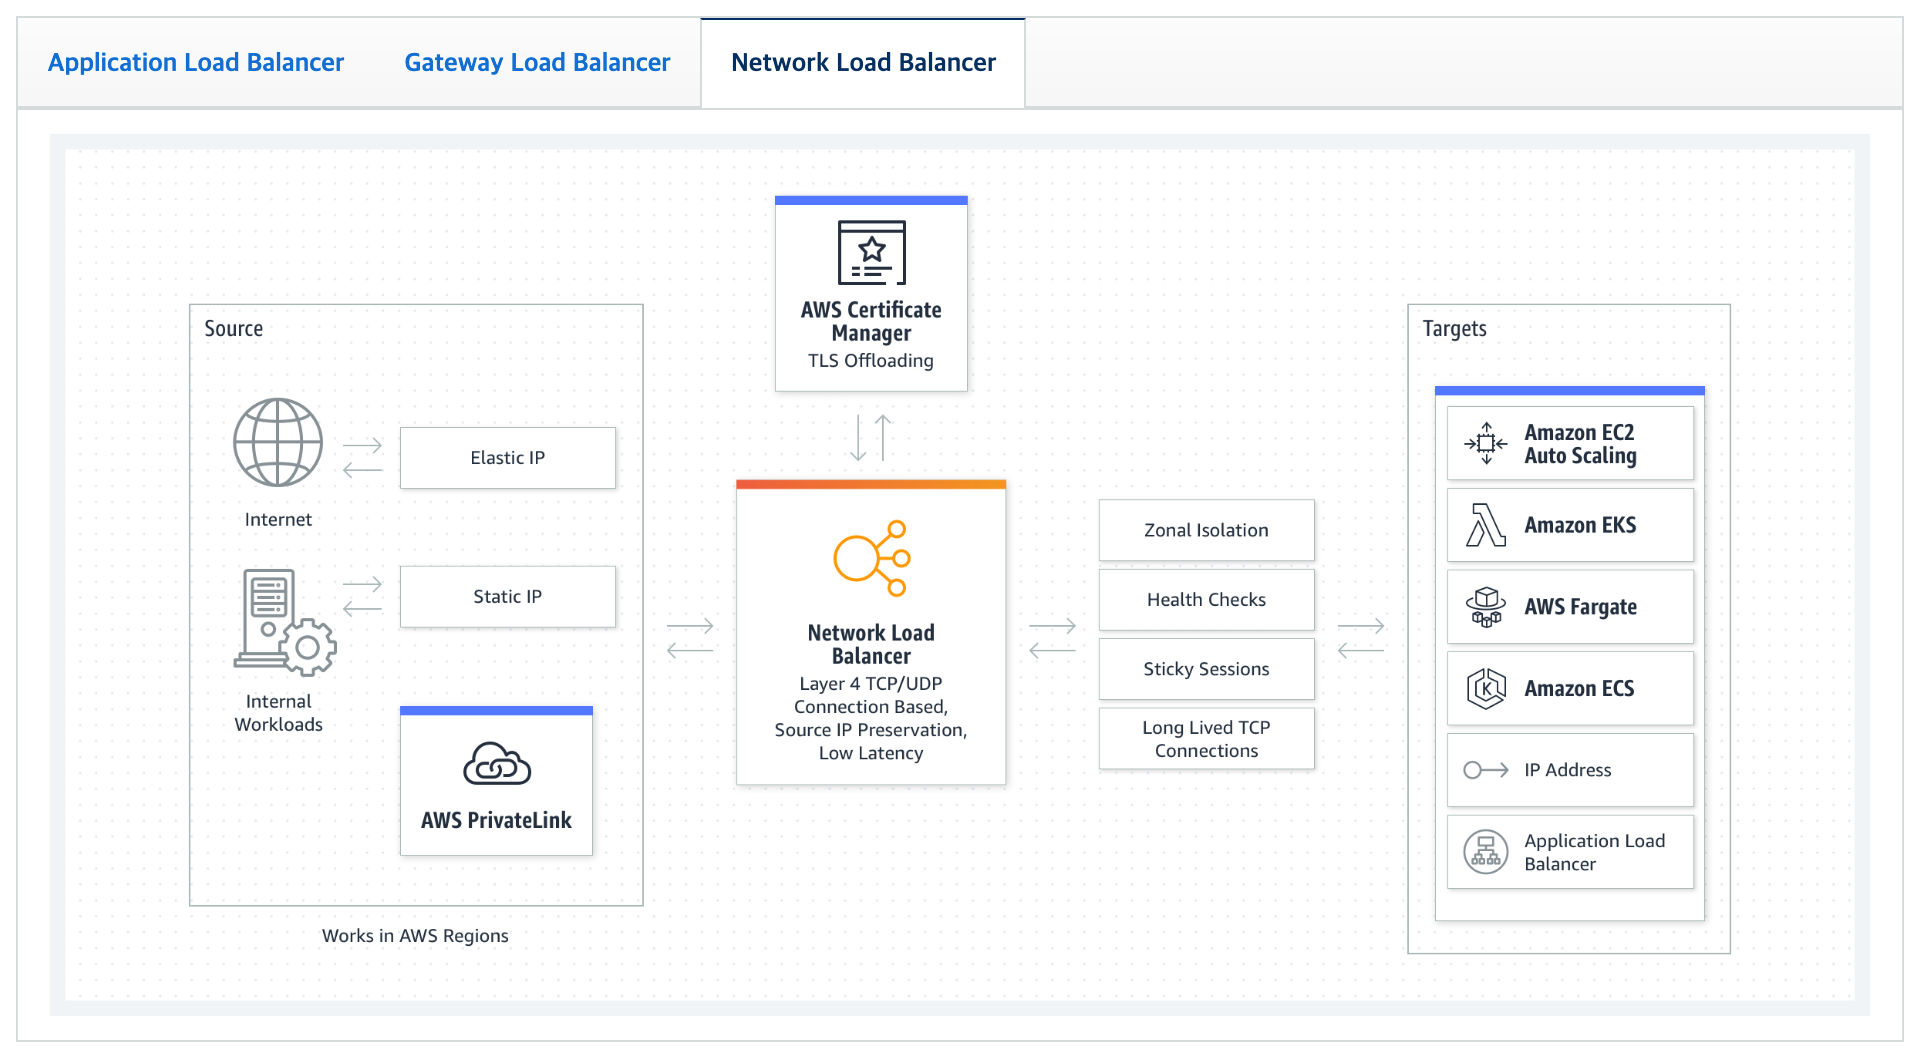Image resolution: width=1928 pixels, height=1060 pixels.
Task: Click the Application Load Balancer target icon
Action: pos(1486,852)
